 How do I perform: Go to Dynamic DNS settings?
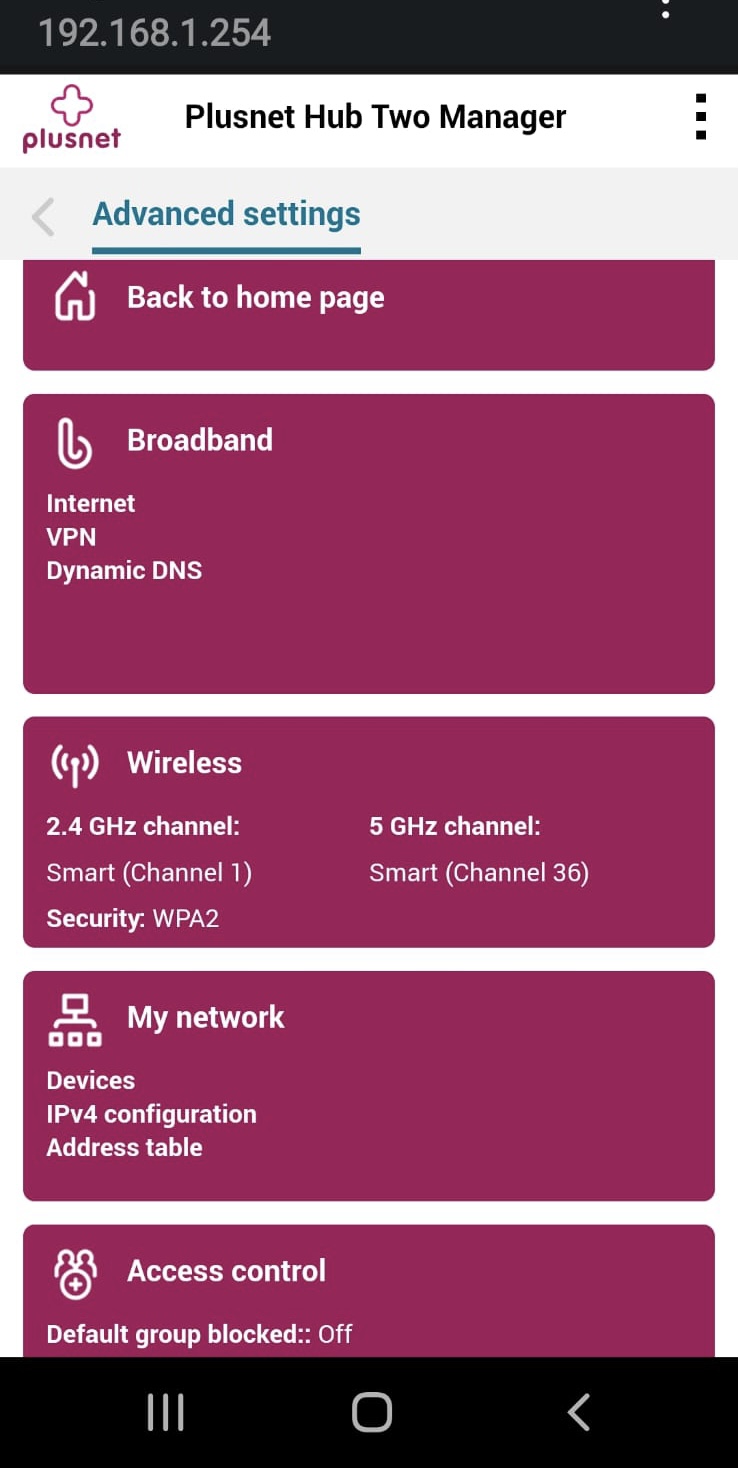[x=124, y=571]
